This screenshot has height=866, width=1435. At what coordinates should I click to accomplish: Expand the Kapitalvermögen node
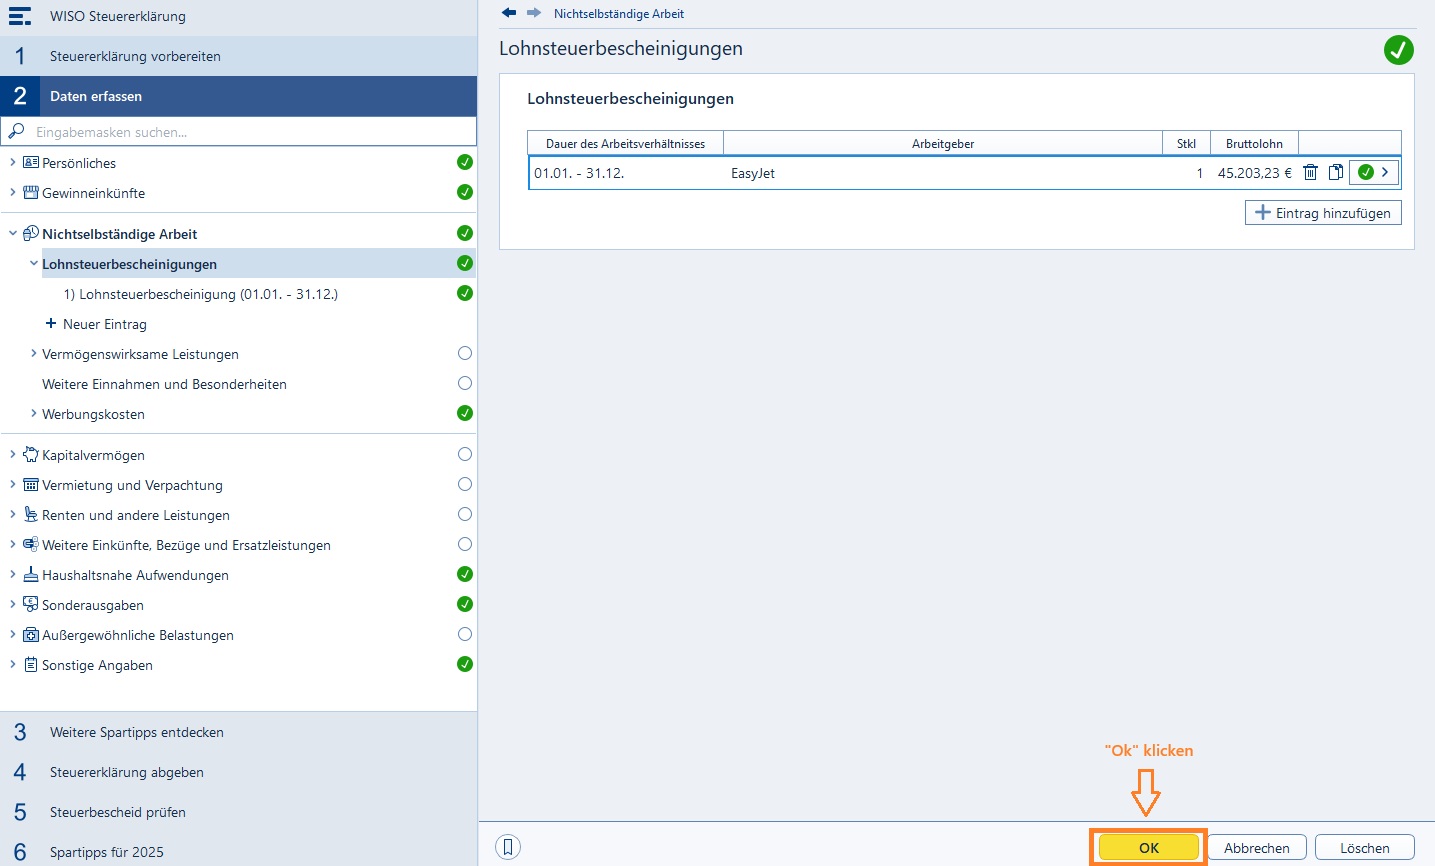pyautogui.click(x=12, y=454)
